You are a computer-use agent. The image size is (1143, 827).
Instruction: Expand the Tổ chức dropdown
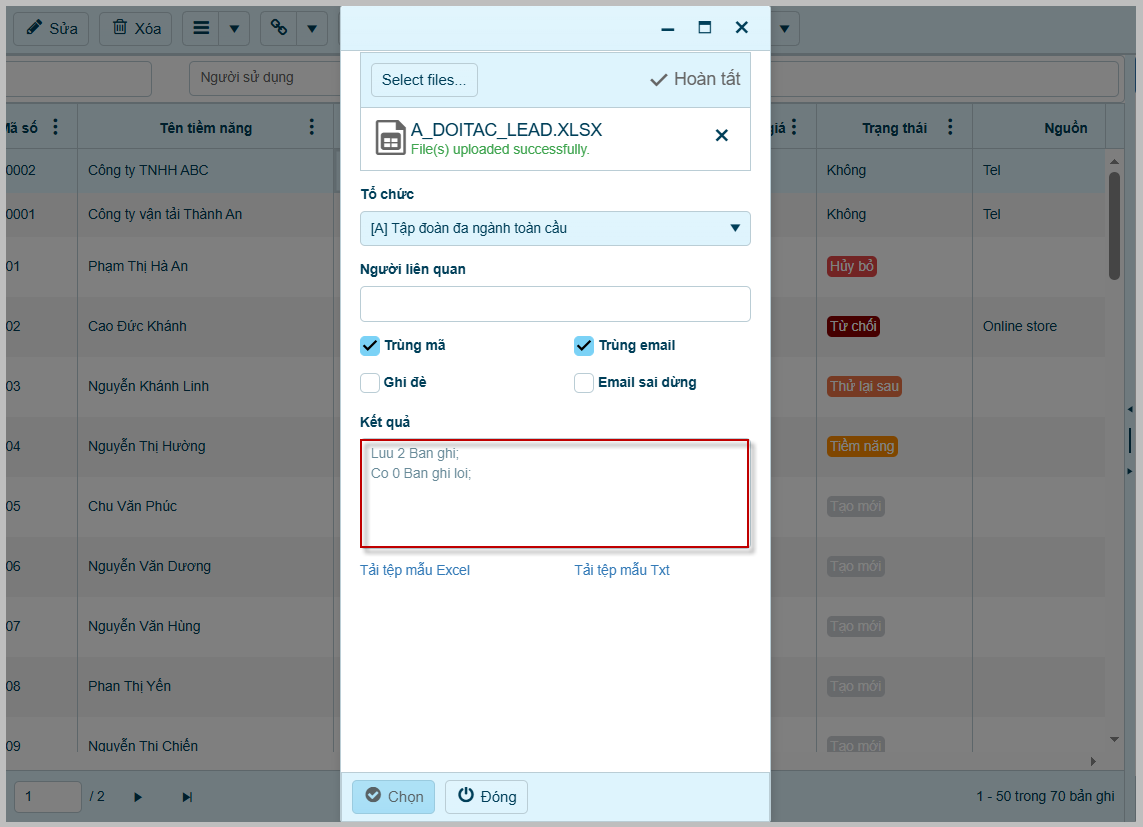click(x=737, y=228)
